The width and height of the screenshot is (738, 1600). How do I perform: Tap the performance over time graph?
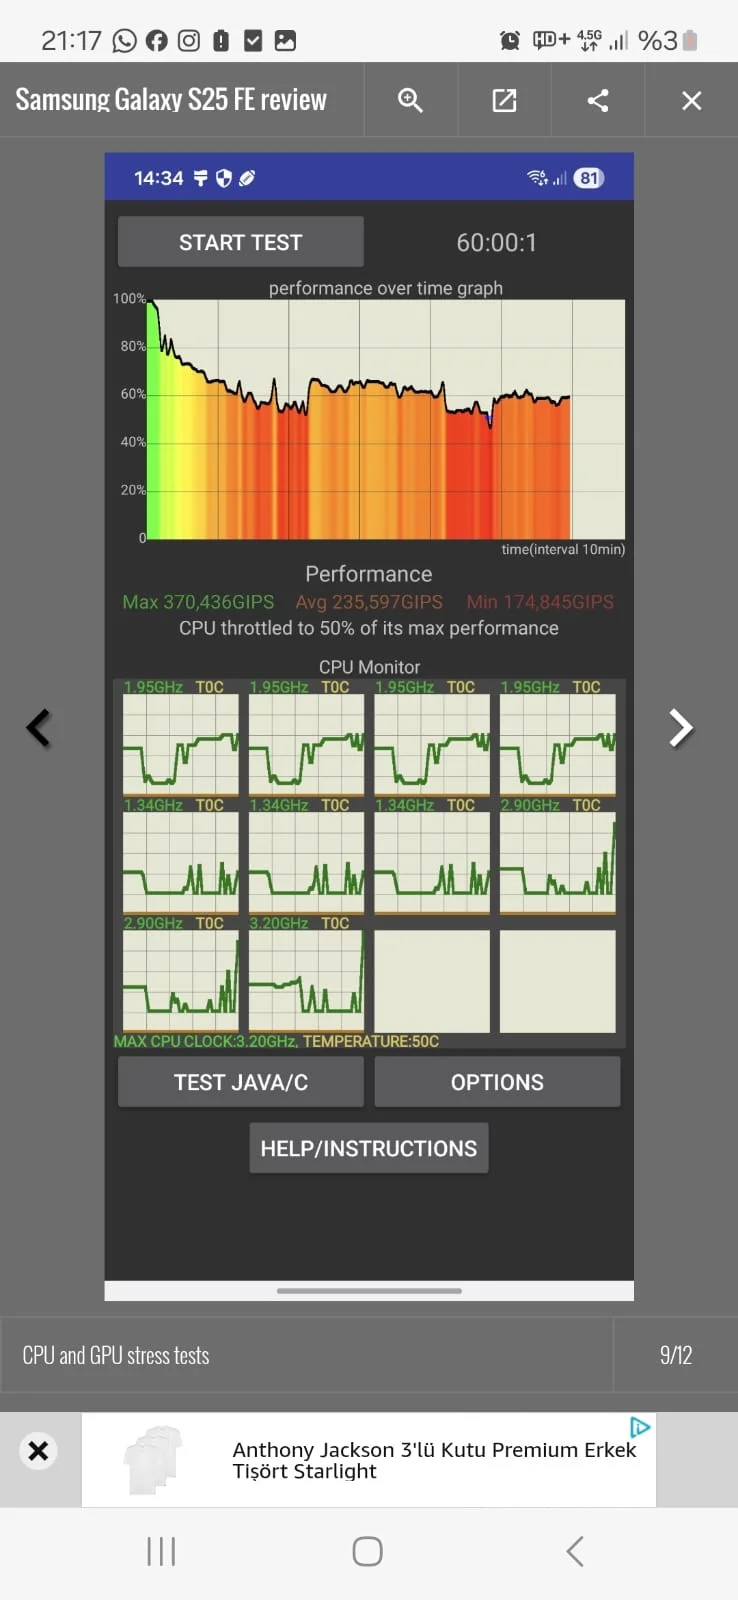coord(386,420)
